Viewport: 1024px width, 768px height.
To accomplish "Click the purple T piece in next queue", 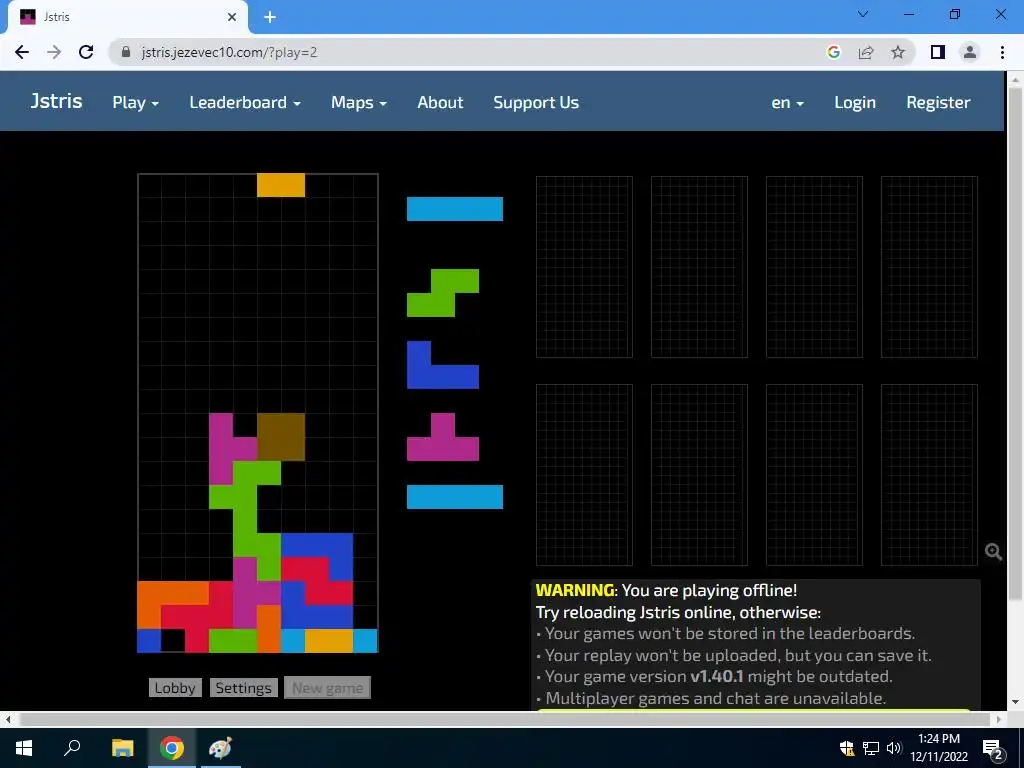I will (443, 437).
